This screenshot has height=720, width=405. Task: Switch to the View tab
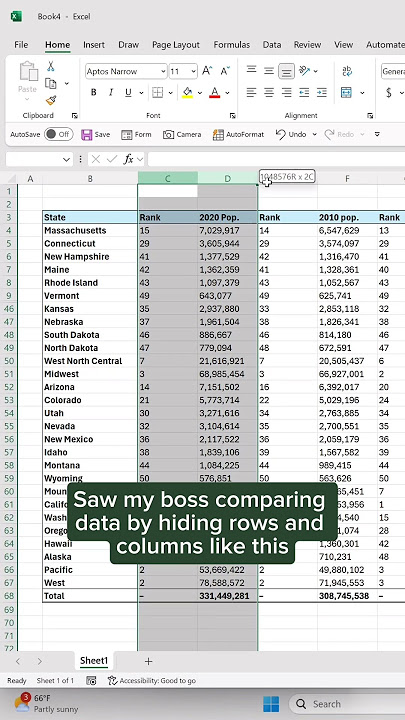(343, 45)
